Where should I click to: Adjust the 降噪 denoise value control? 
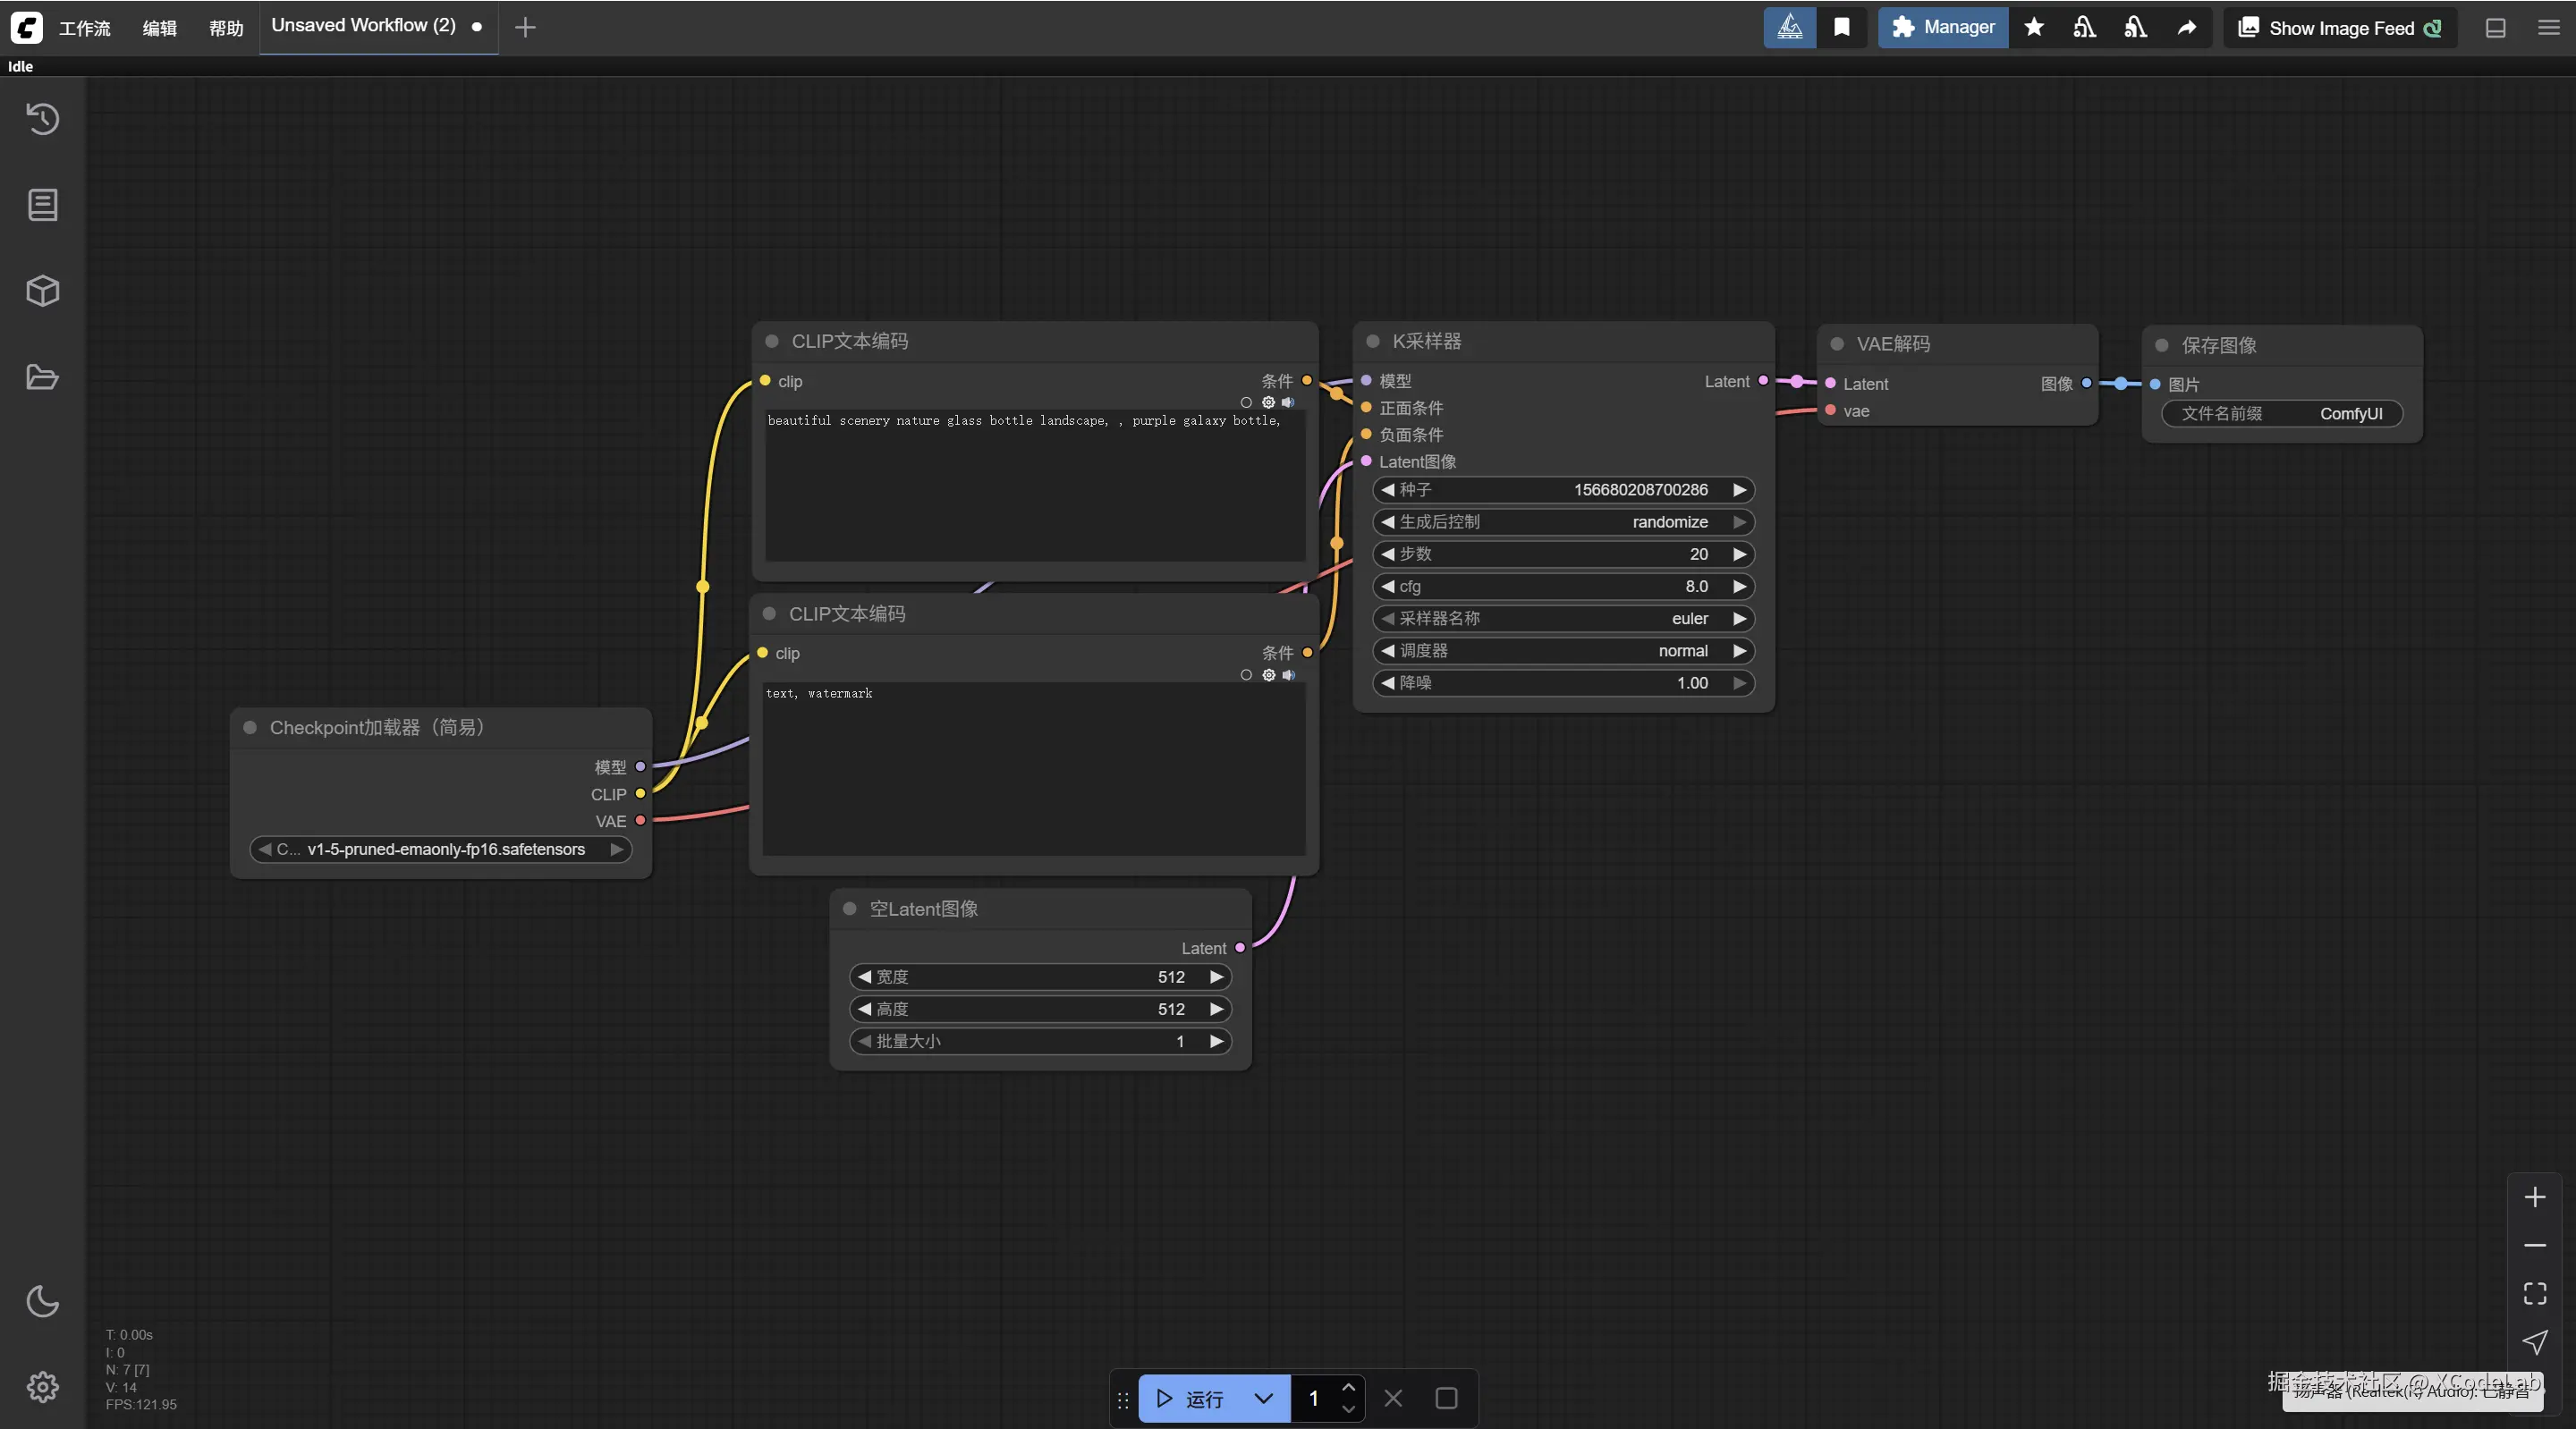pos(1563,683)
